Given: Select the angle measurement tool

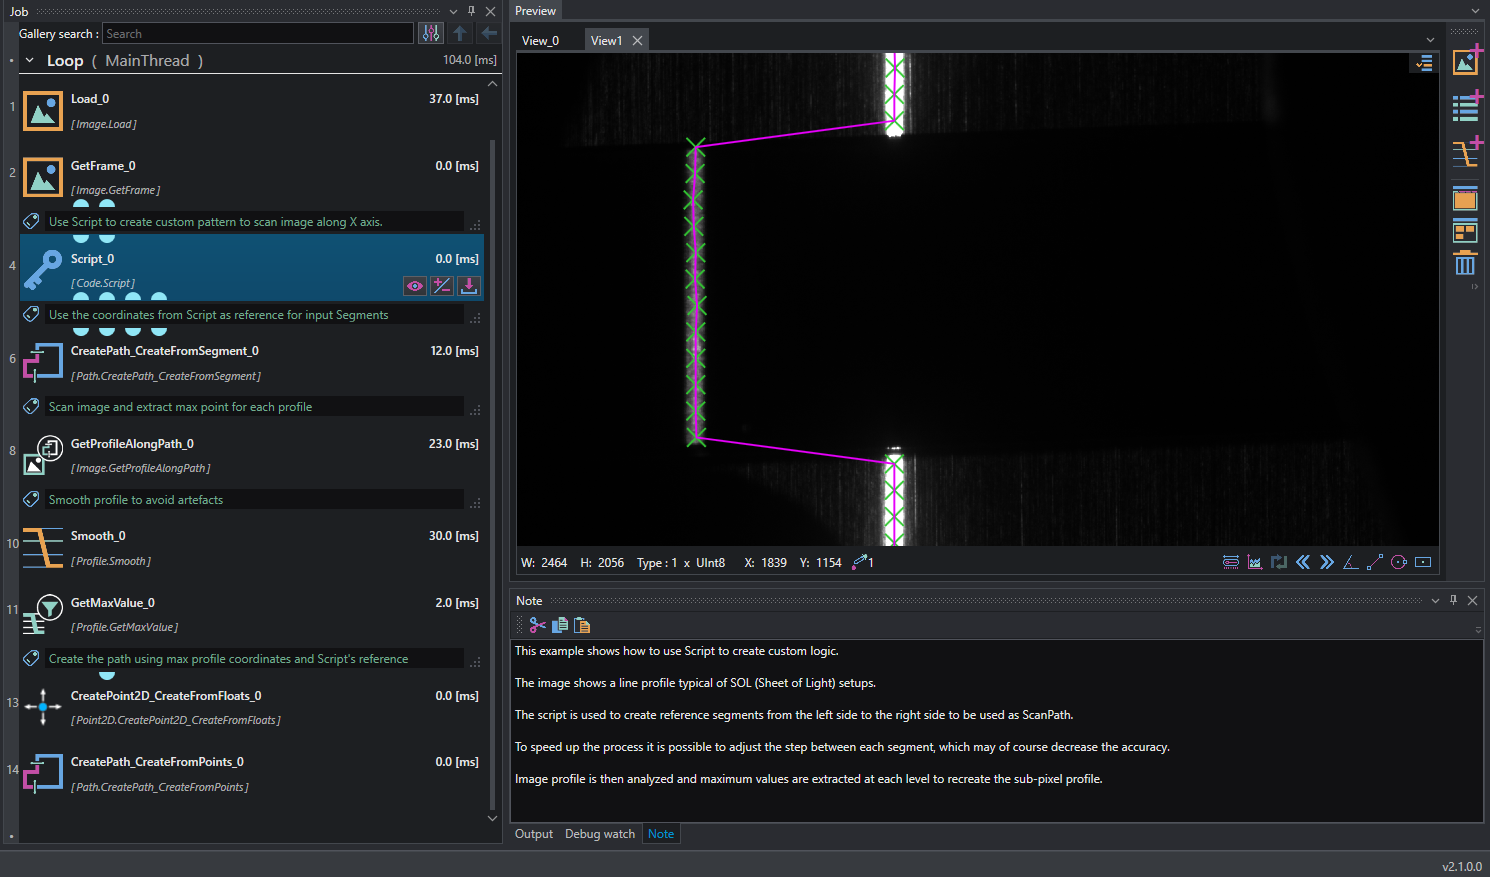Looking at the screenshot, I should tap(1351, 562).
